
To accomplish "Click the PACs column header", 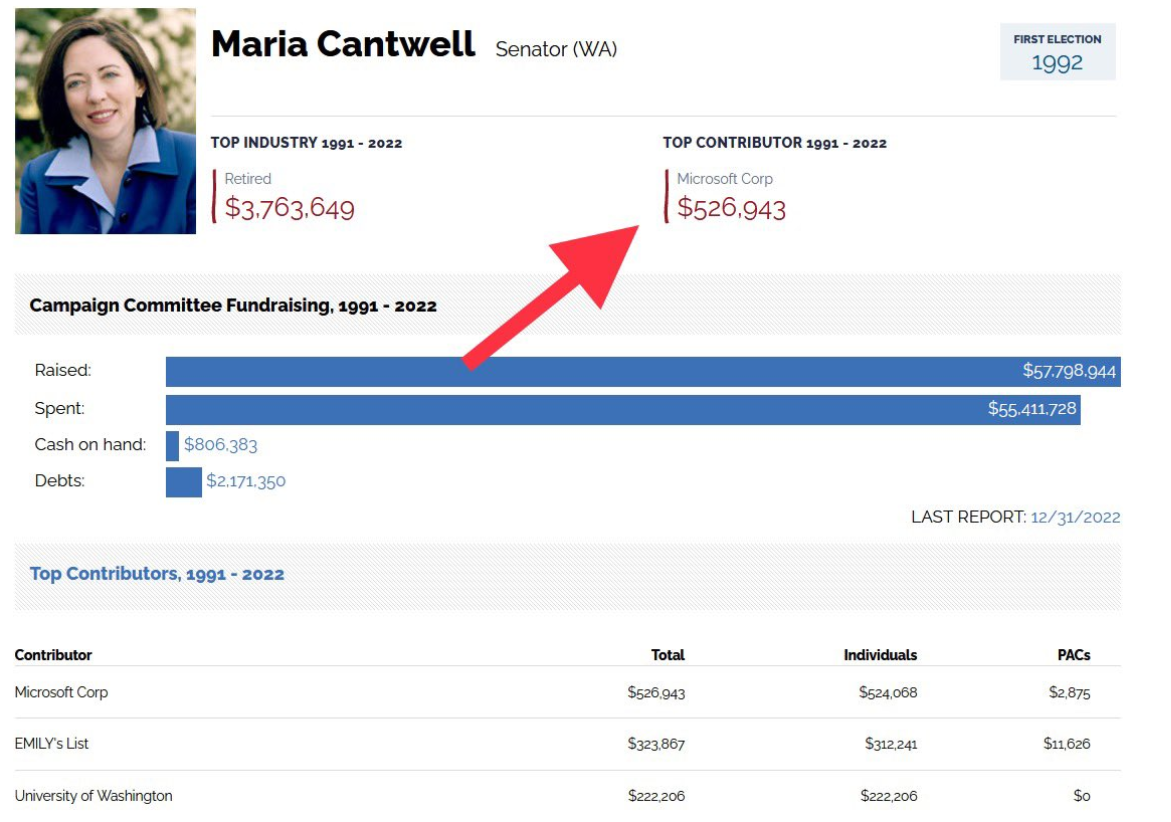I will pos(1073,655).
